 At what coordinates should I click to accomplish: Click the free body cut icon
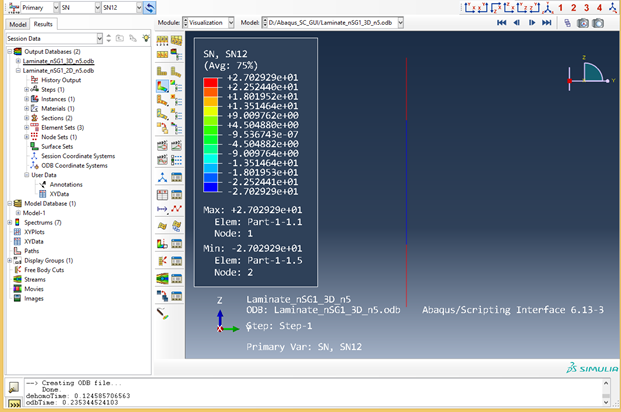click(x=162, y=261)
